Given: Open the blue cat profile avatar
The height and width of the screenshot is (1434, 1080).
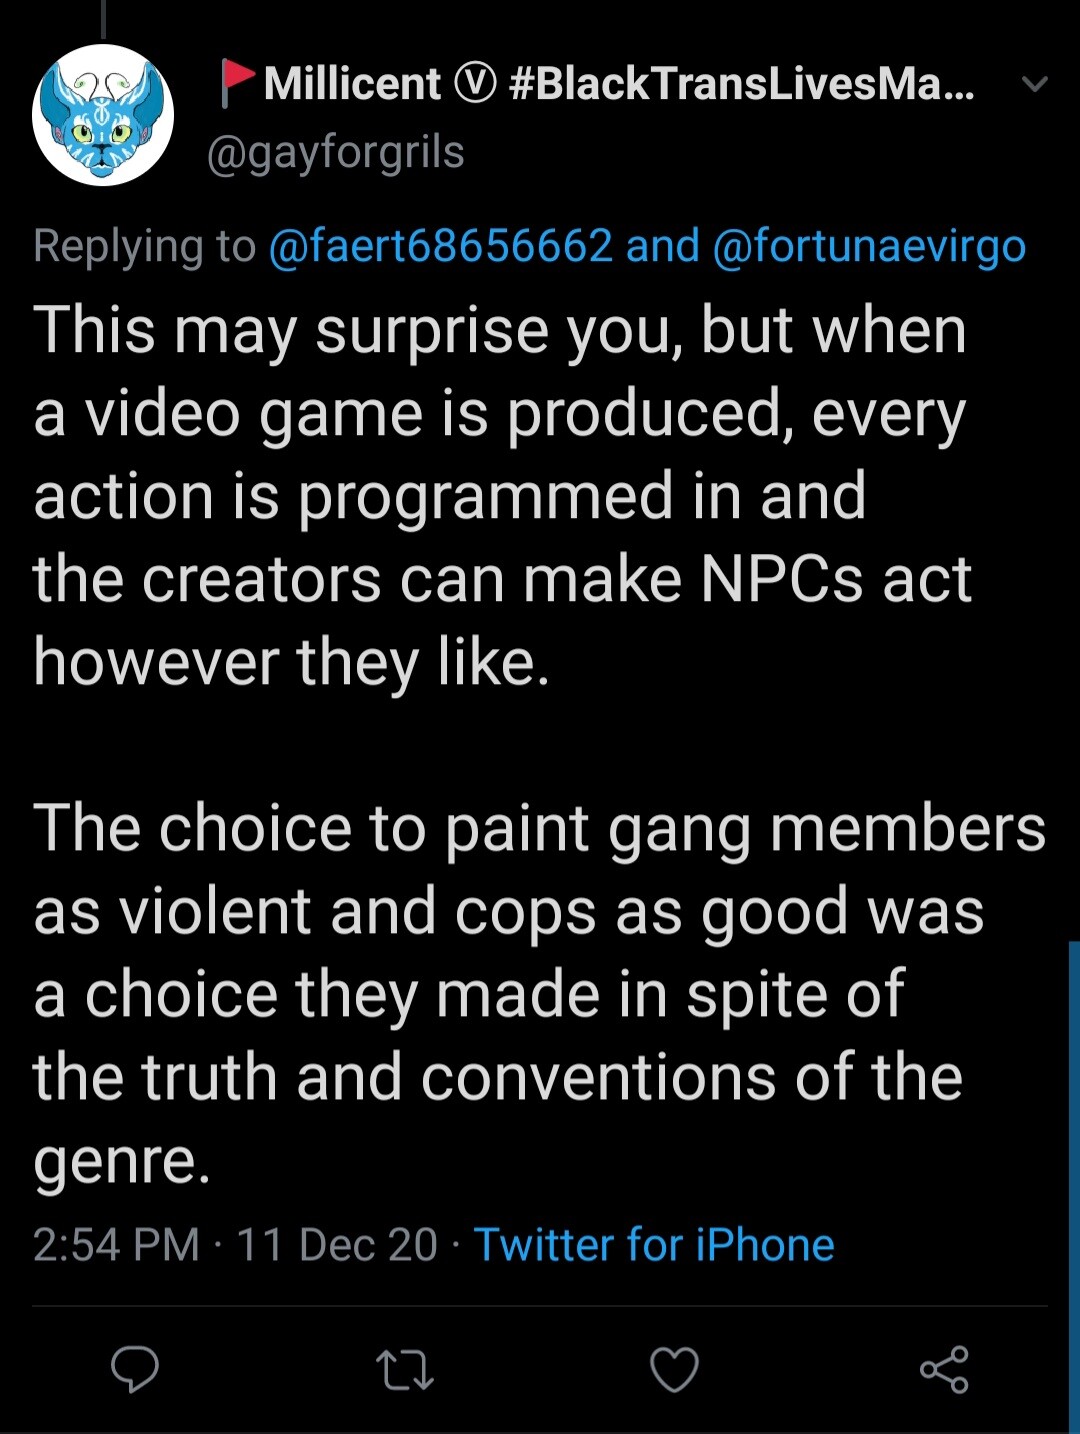Looking at the screenshot, I should (103, 115).
